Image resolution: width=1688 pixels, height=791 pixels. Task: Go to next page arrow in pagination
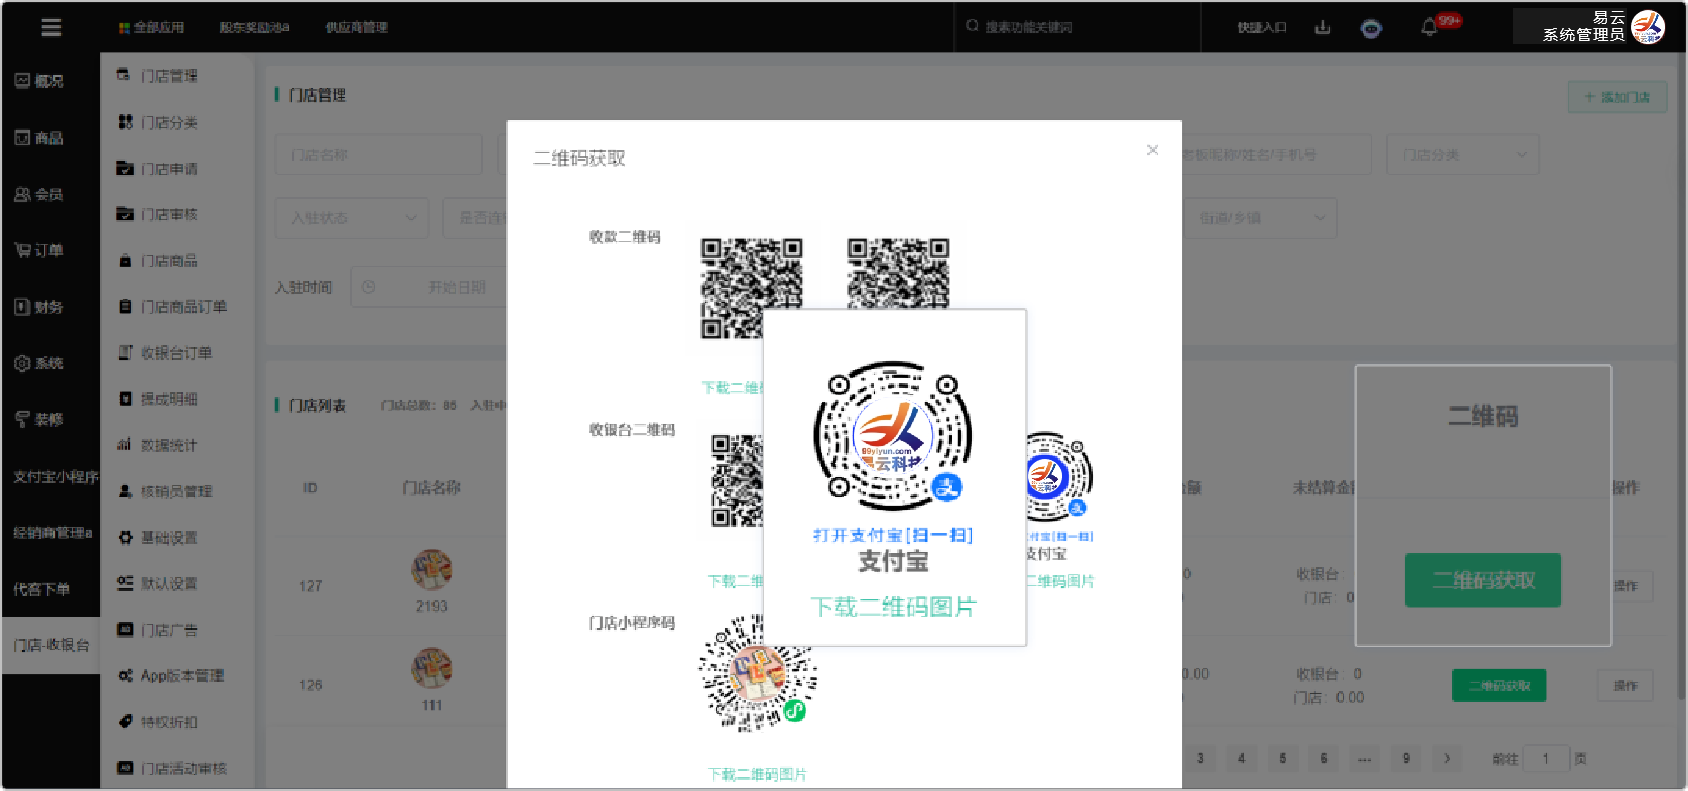coord(1447,758)
